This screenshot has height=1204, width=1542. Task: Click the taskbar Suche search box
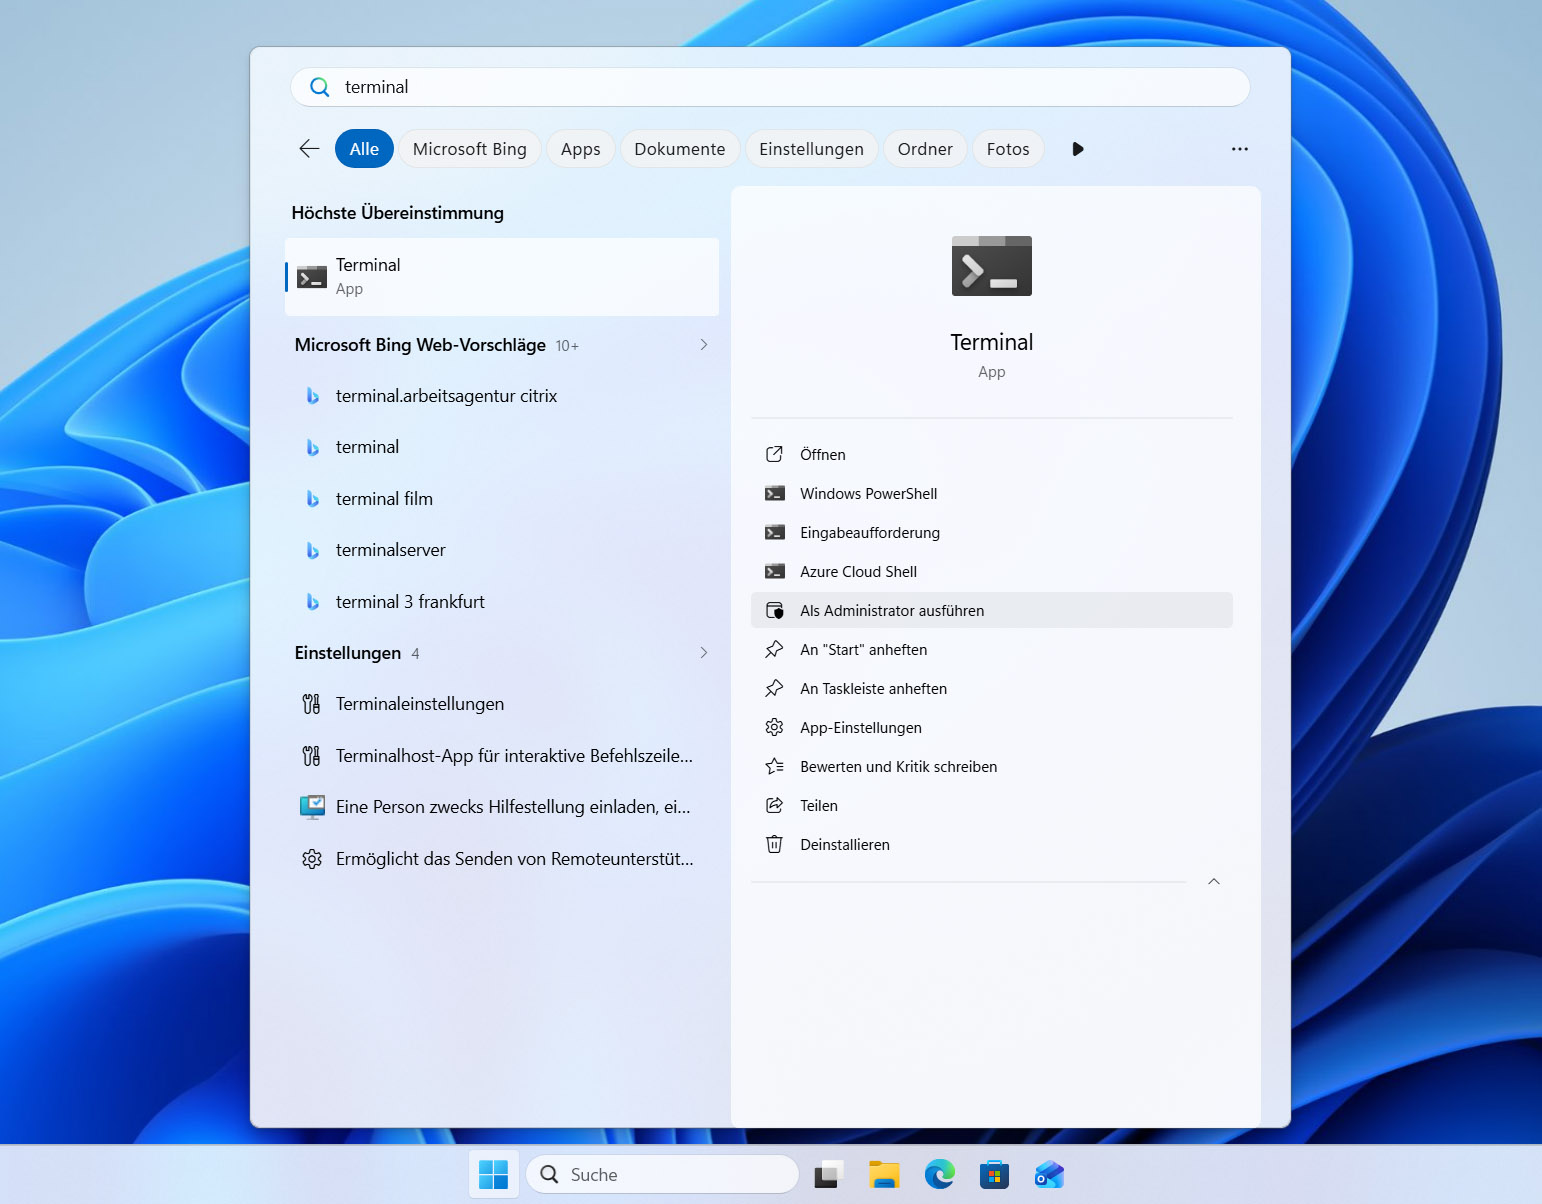click(662, 1175)
